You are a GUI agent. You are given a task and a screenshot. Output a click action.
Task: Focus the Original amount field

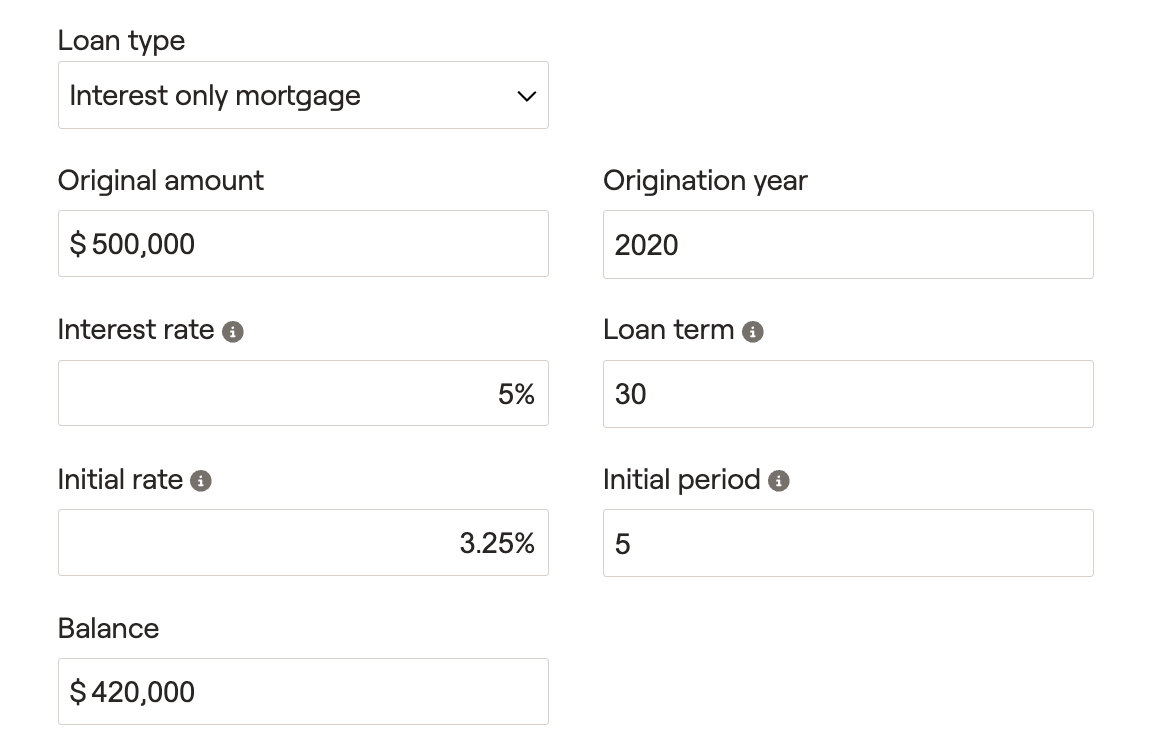point(303,244)
